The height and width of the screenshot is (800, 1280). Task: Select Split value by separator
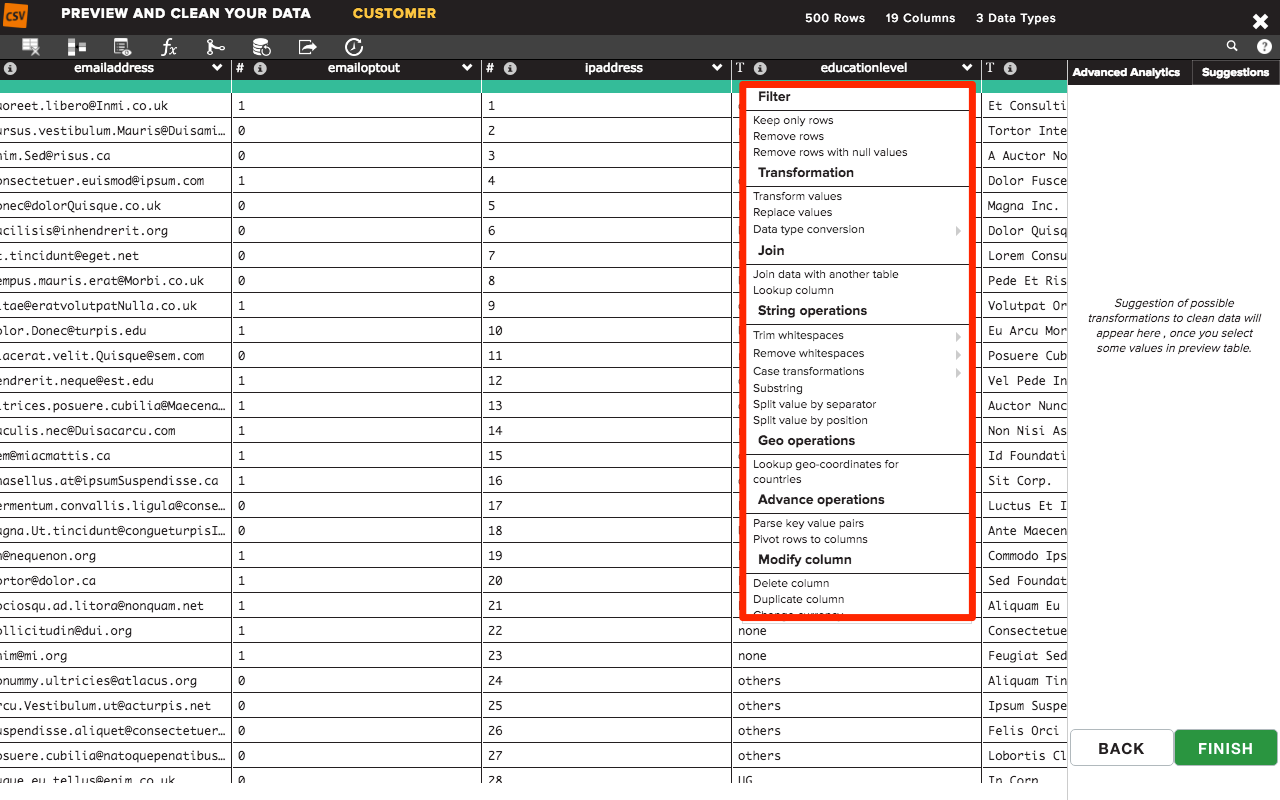pyautogui.click(x=814, y=405)
